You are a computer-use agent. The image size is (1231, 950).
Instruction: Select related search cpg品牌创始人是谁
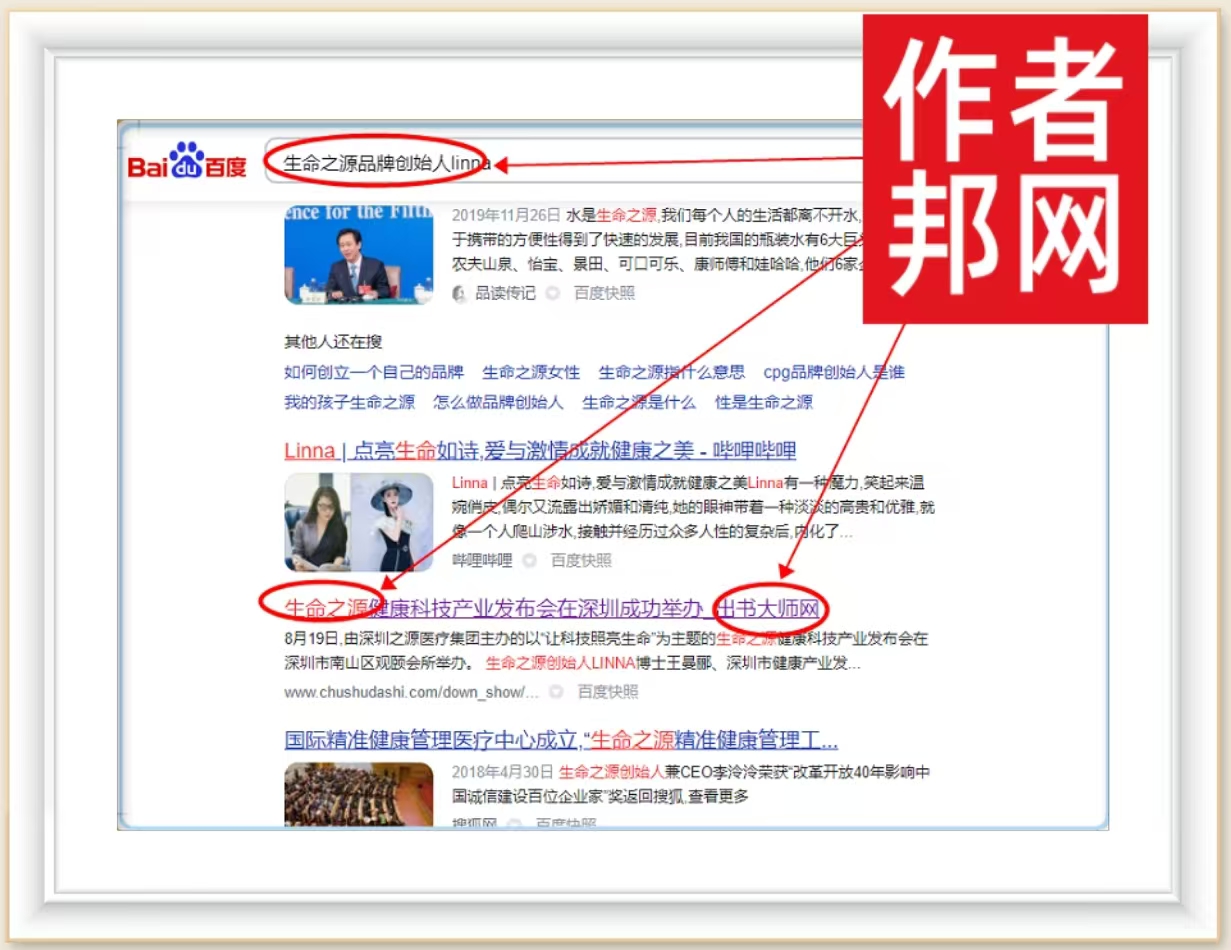(x=833, y=372)
